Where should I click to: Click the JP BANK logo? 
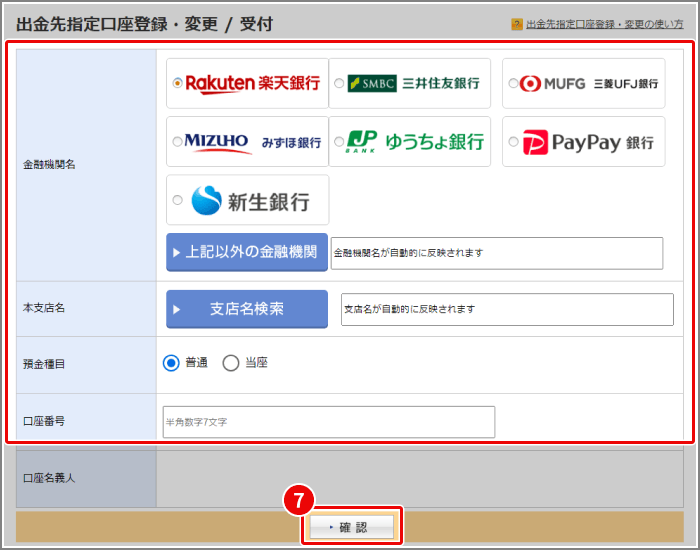(362, 142)
